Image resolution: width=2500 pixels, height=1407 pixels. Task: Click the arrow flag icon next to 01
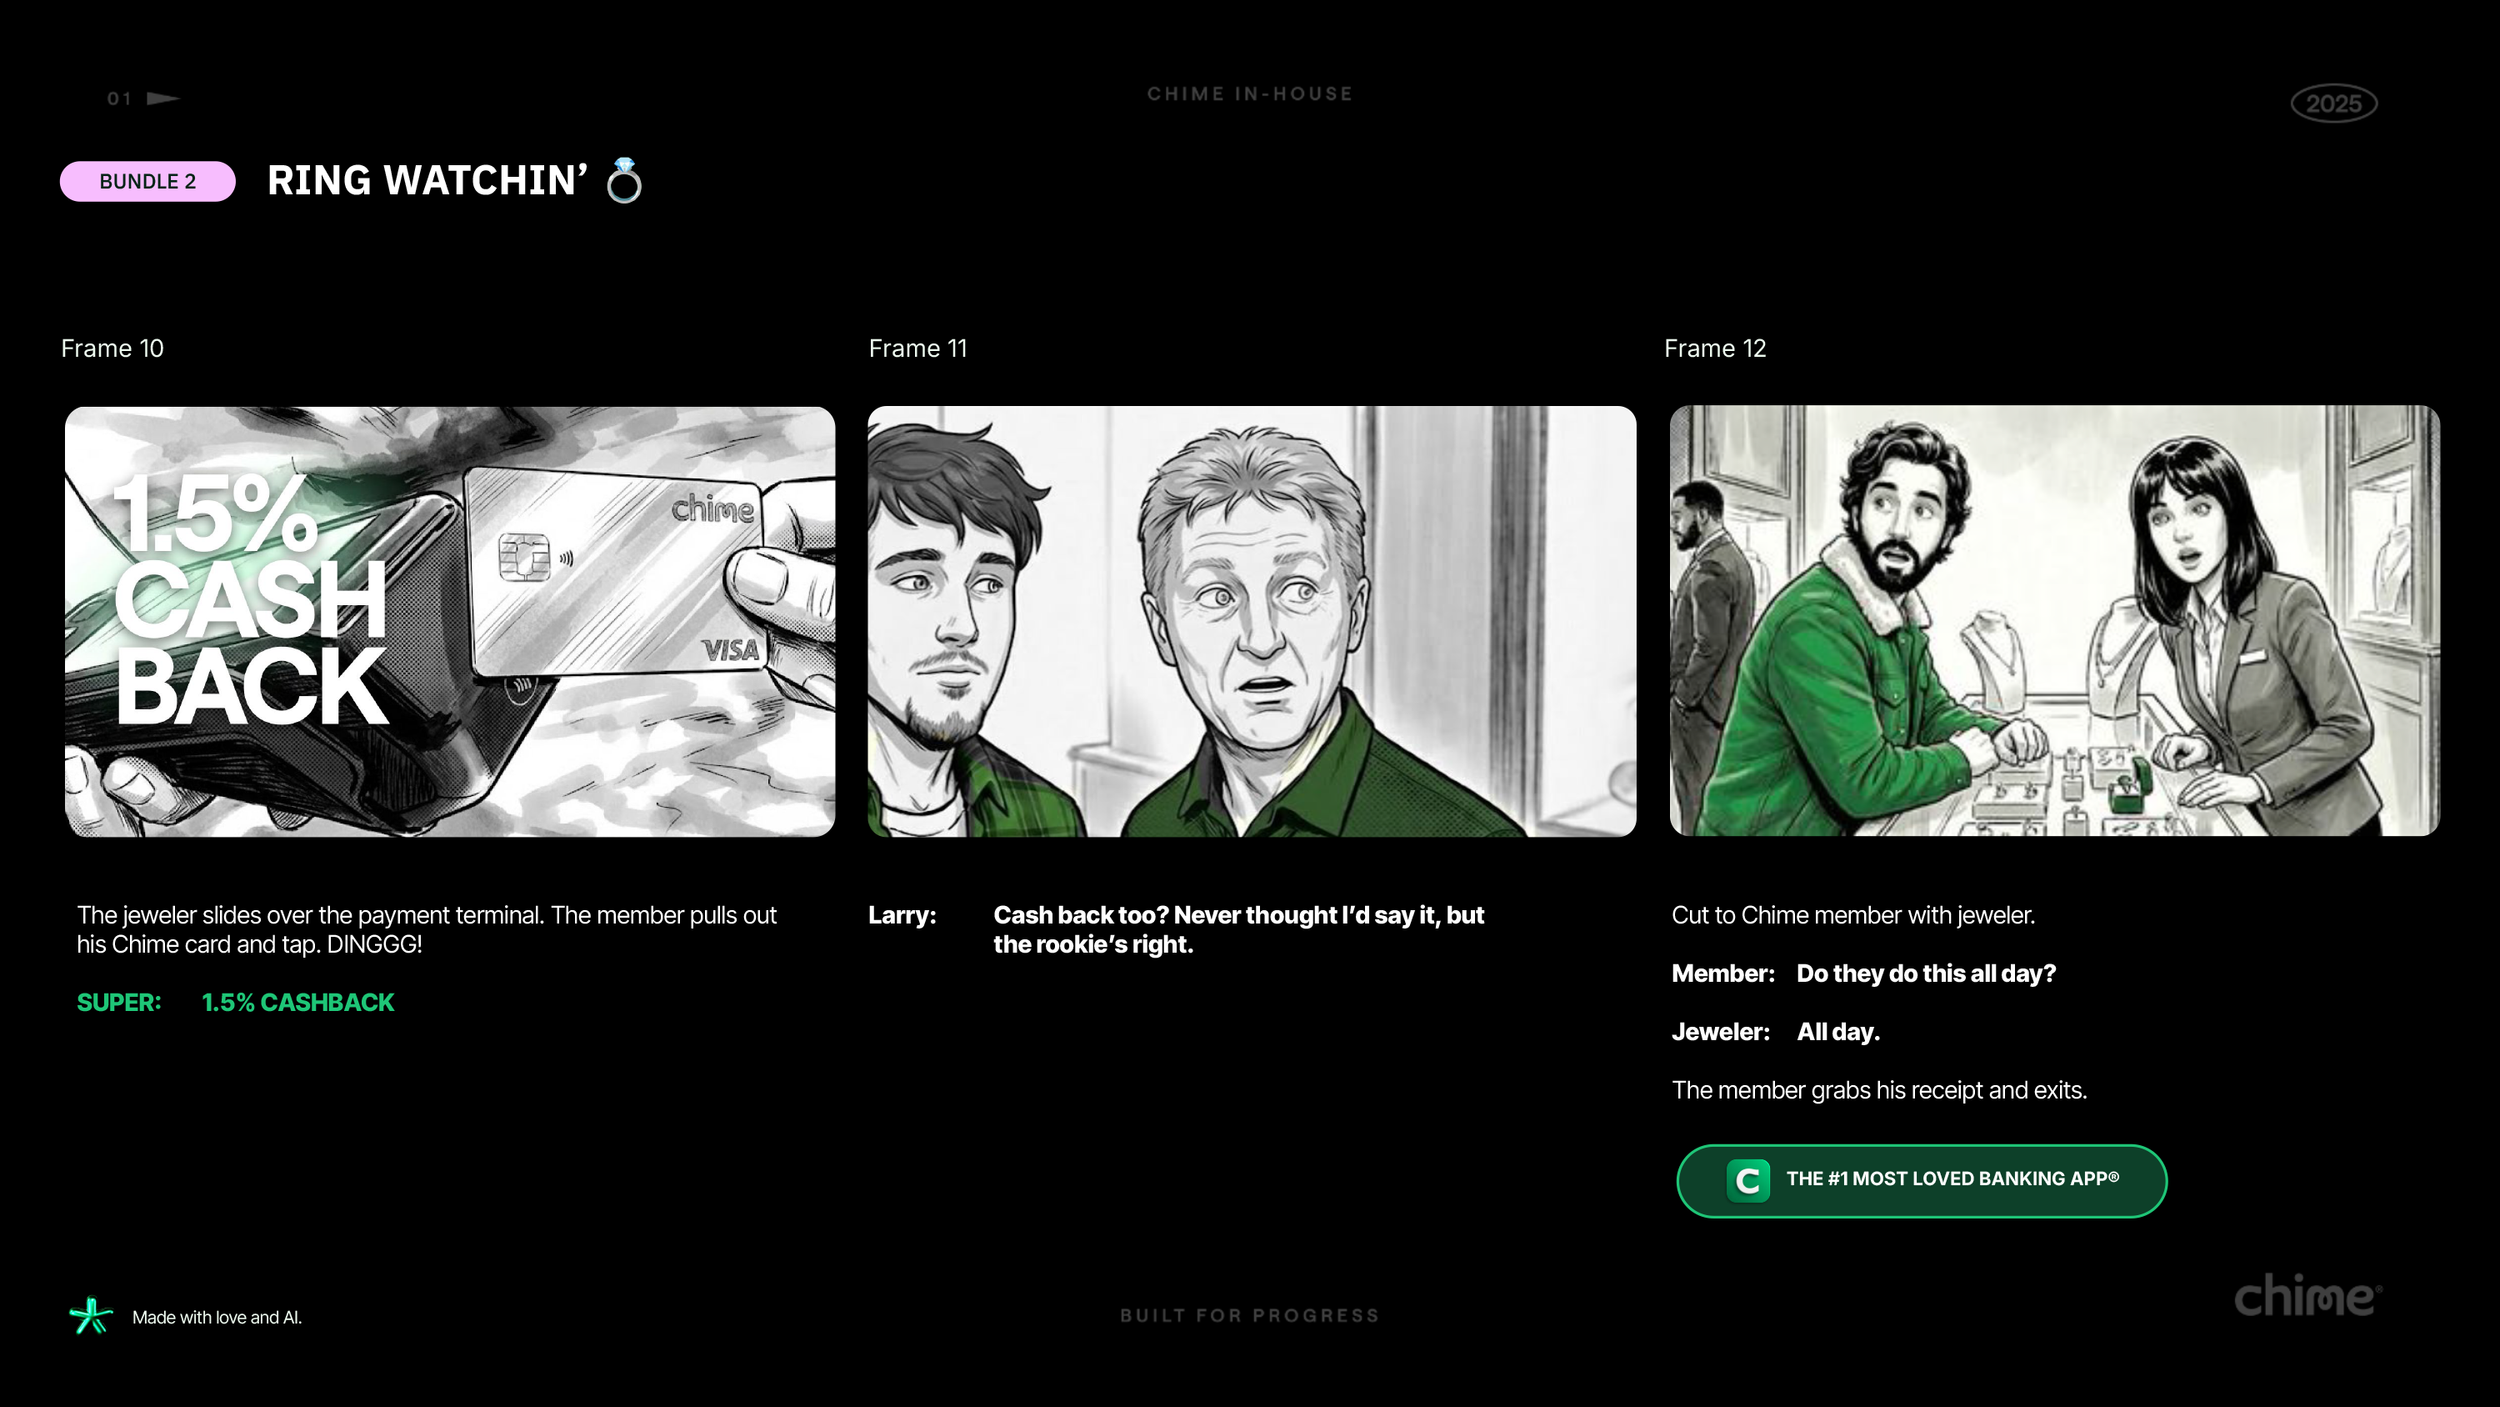coord(162,98)
